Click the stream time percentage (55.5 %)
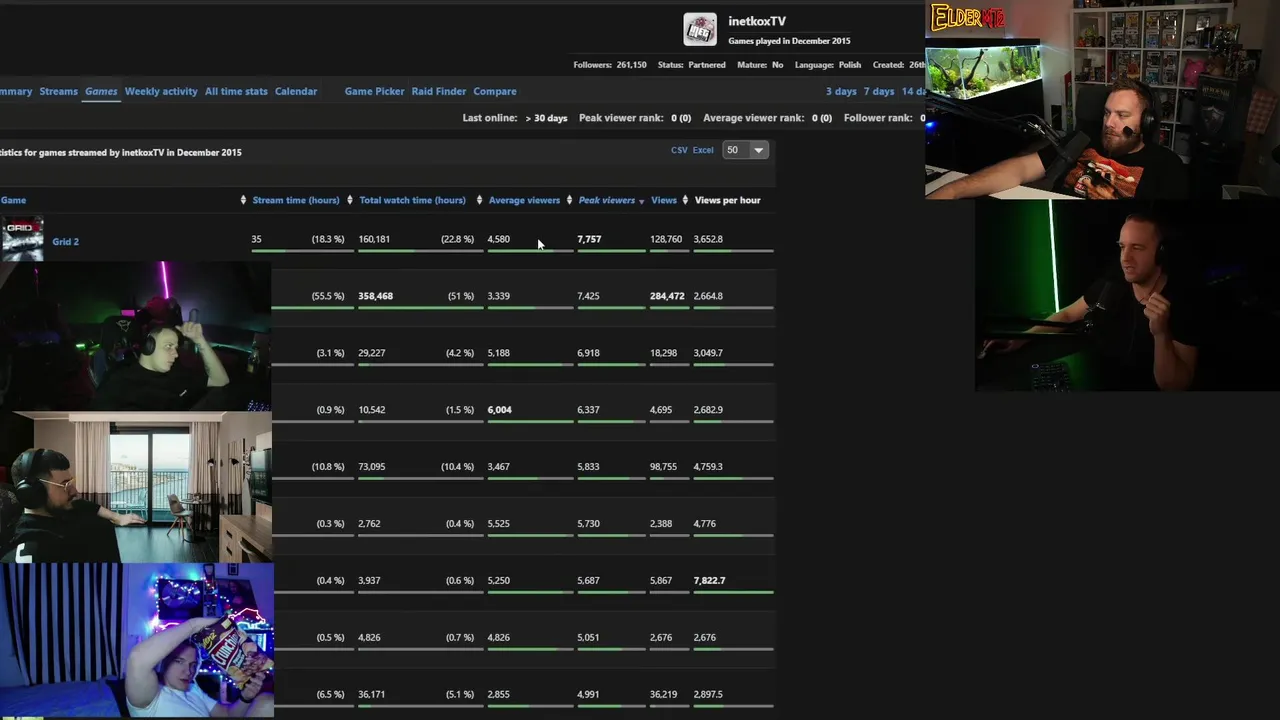 tap(328, 296)
